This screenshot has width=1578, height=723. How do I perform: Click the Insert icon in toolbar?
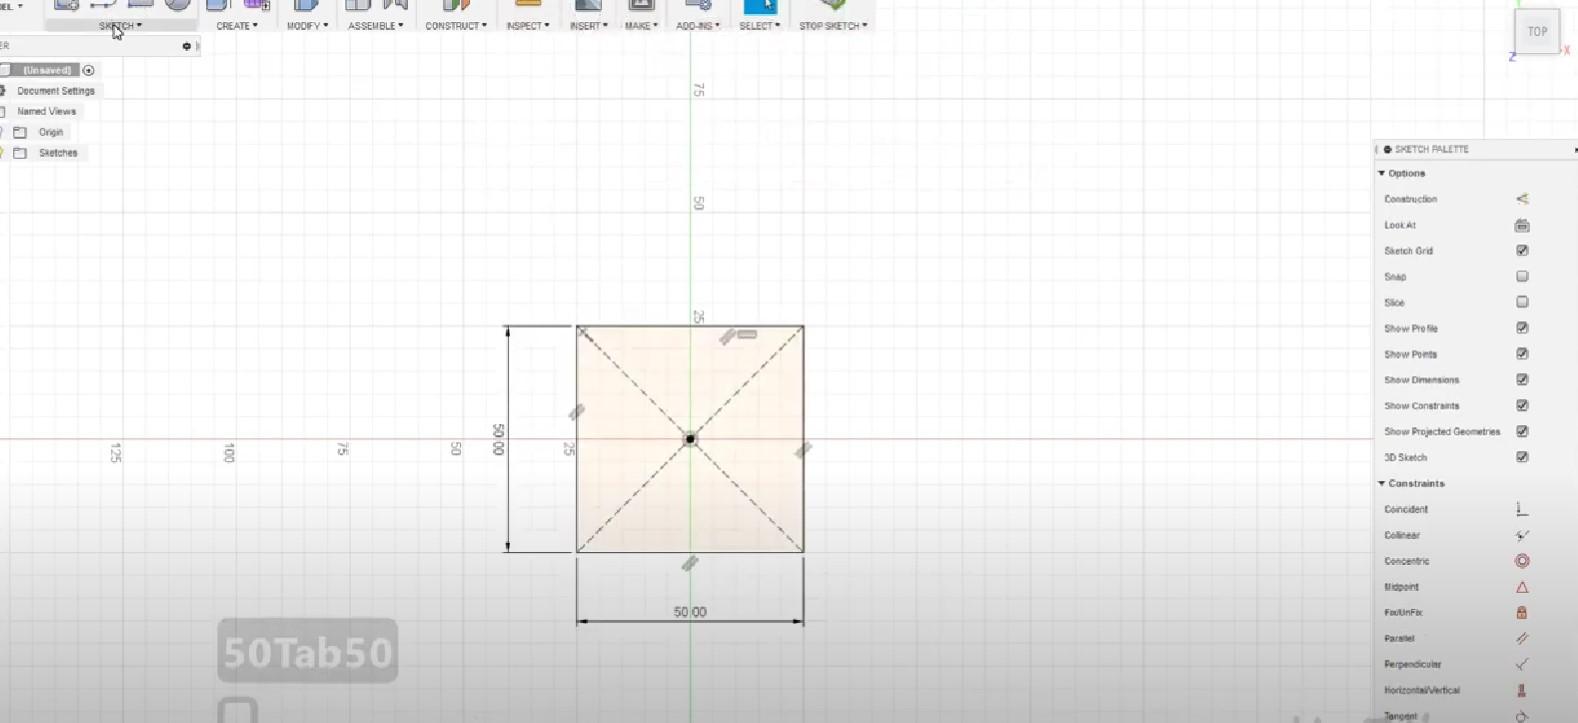[x=588, y=5]
